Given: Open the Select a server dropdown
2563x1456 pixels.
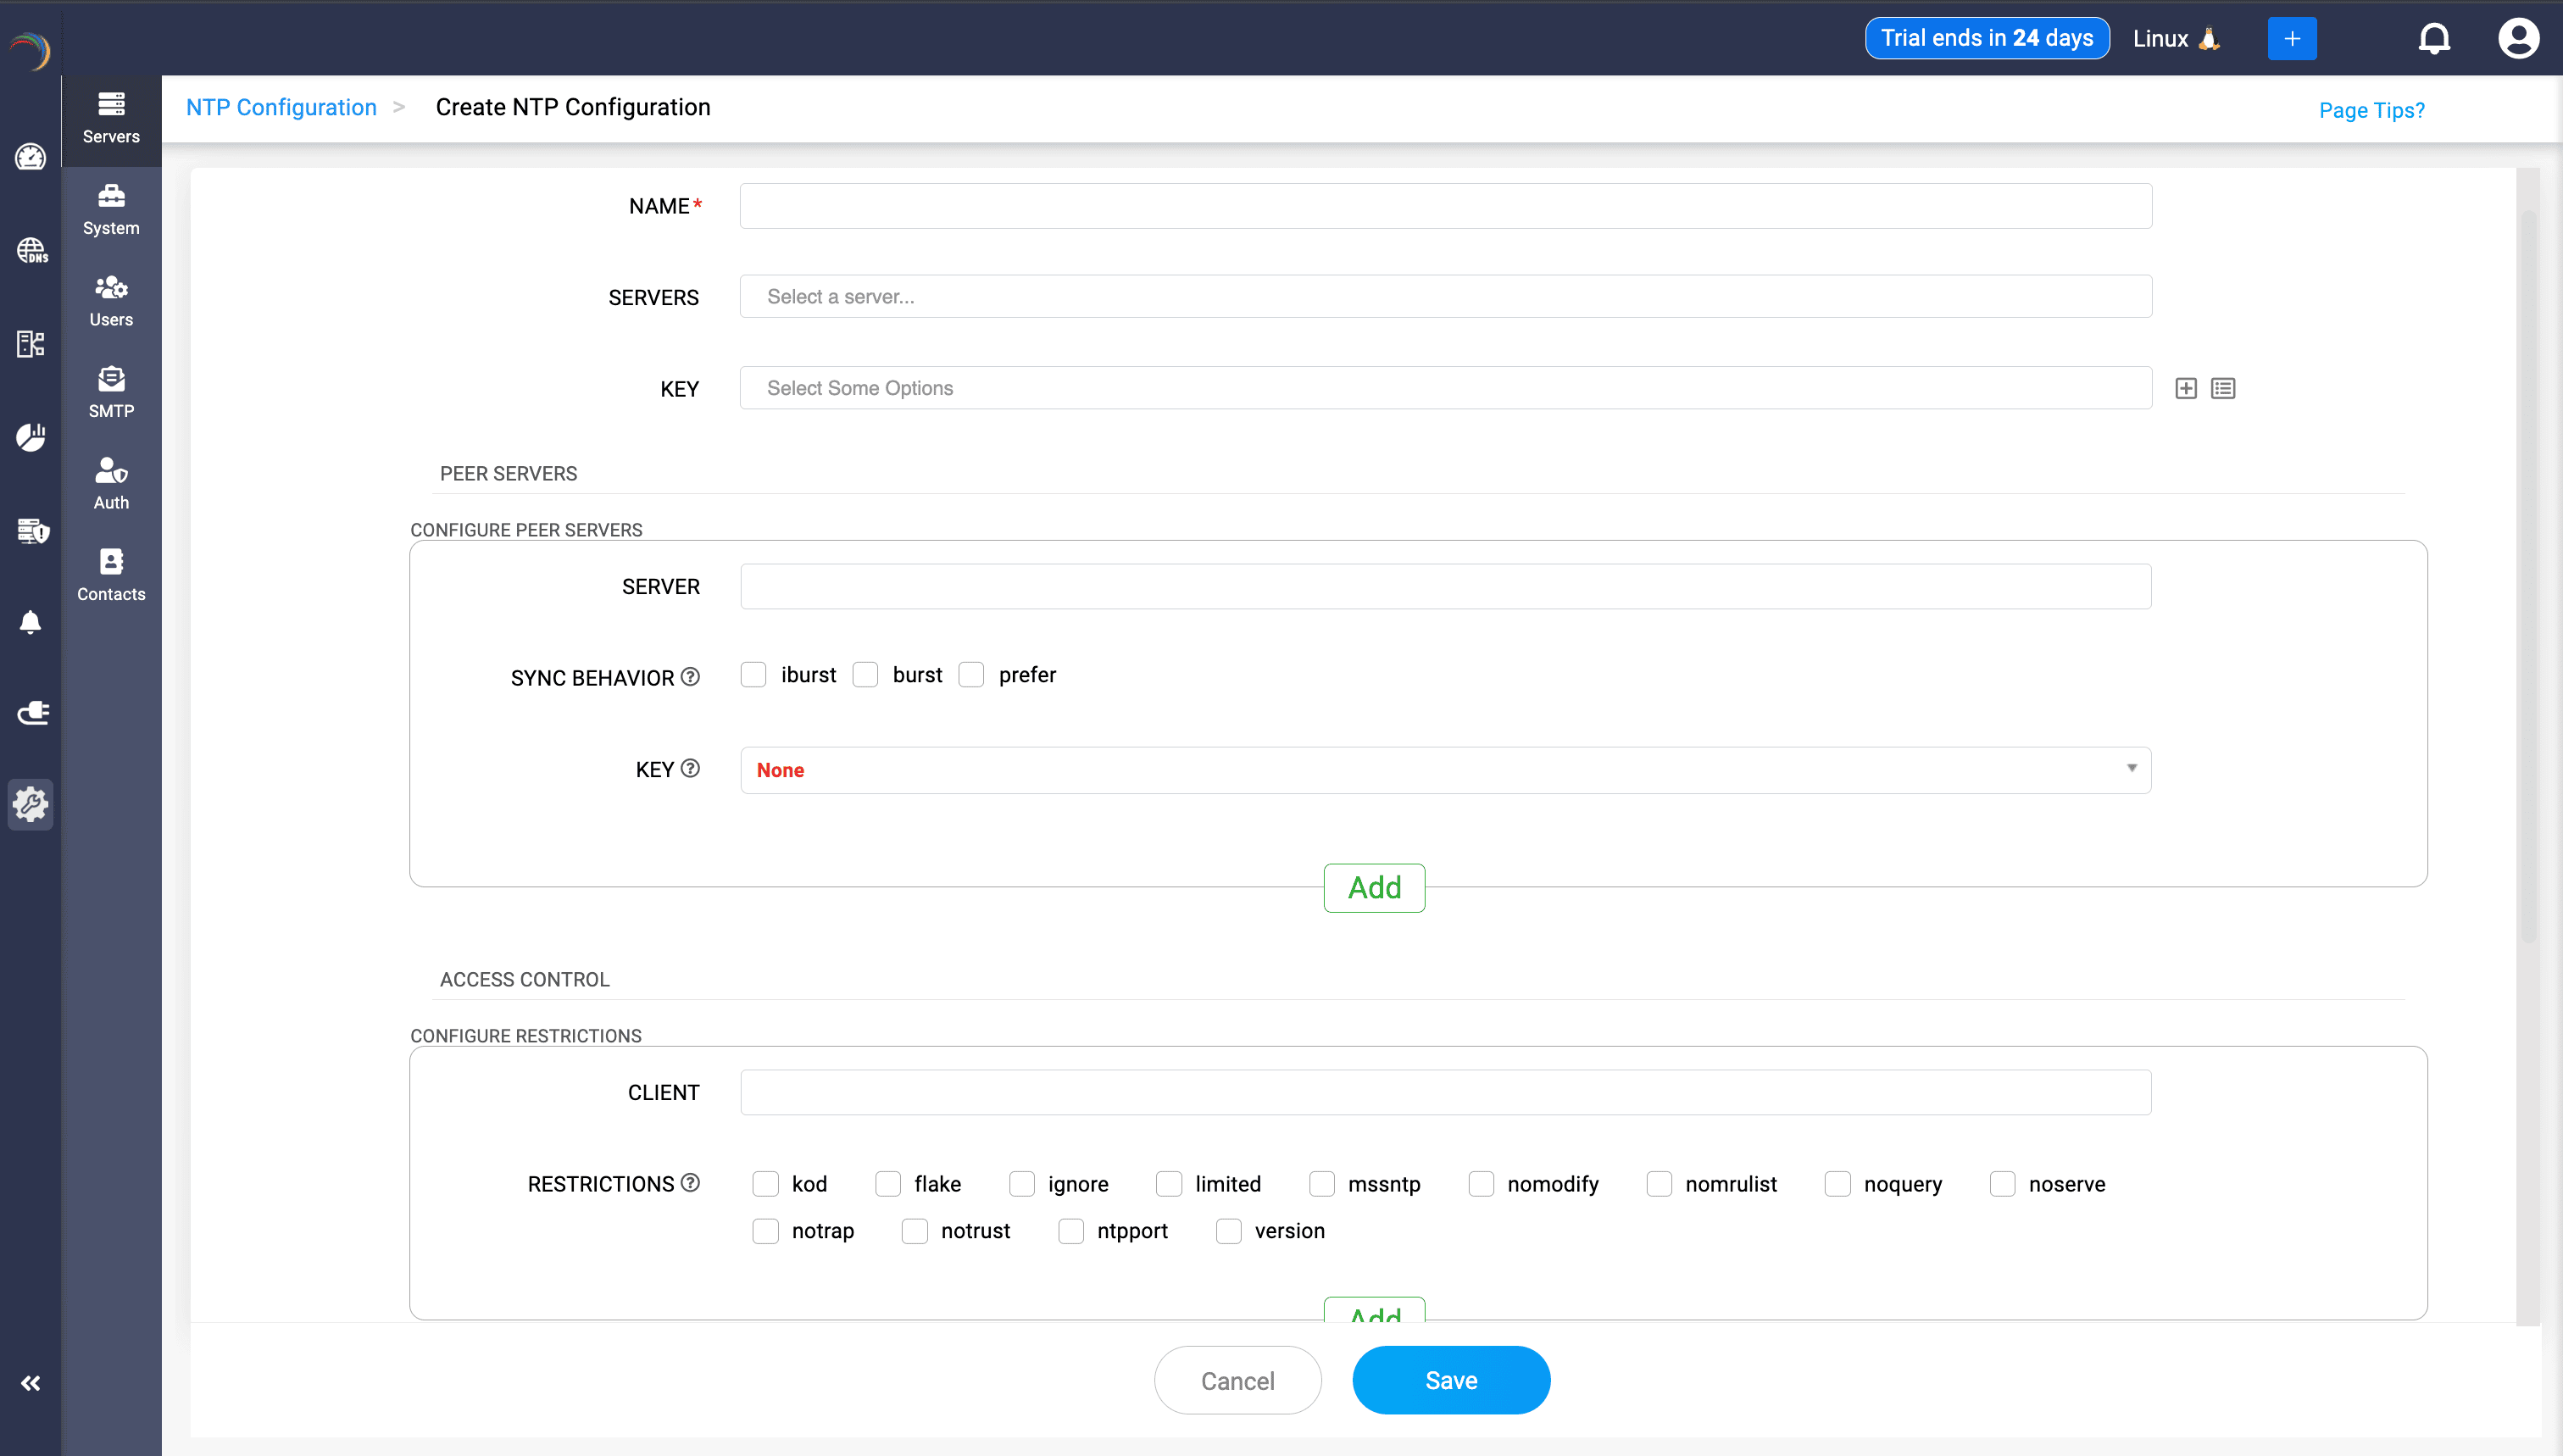Looking at the screenshot, I should pos(1445,296).
